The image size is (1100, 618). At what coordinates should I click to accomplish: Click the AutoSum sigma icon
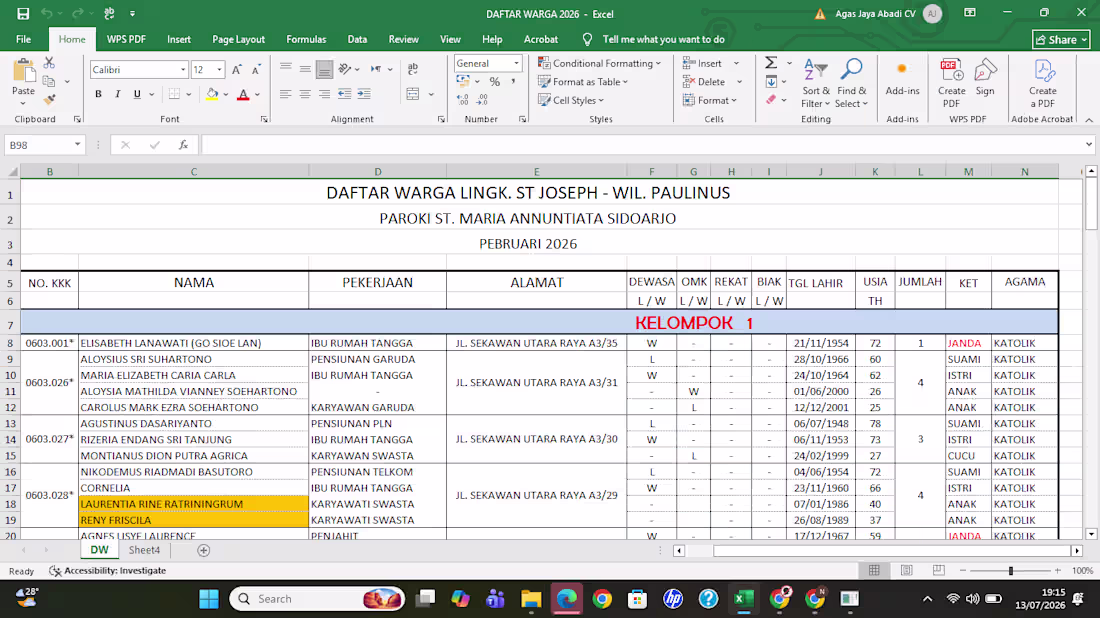771,63
